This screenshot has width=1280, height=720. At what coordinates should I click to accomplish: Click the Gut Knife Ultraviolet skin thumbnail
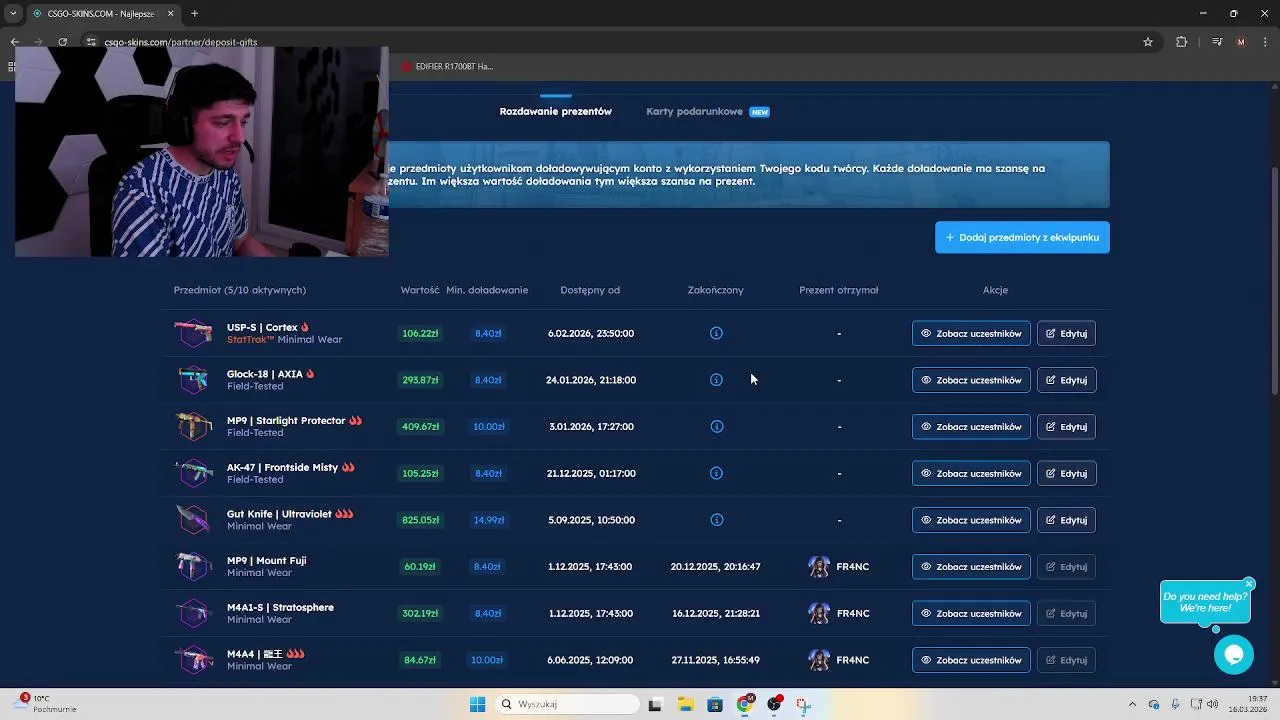pyautogui.click(x=193, y=520)
